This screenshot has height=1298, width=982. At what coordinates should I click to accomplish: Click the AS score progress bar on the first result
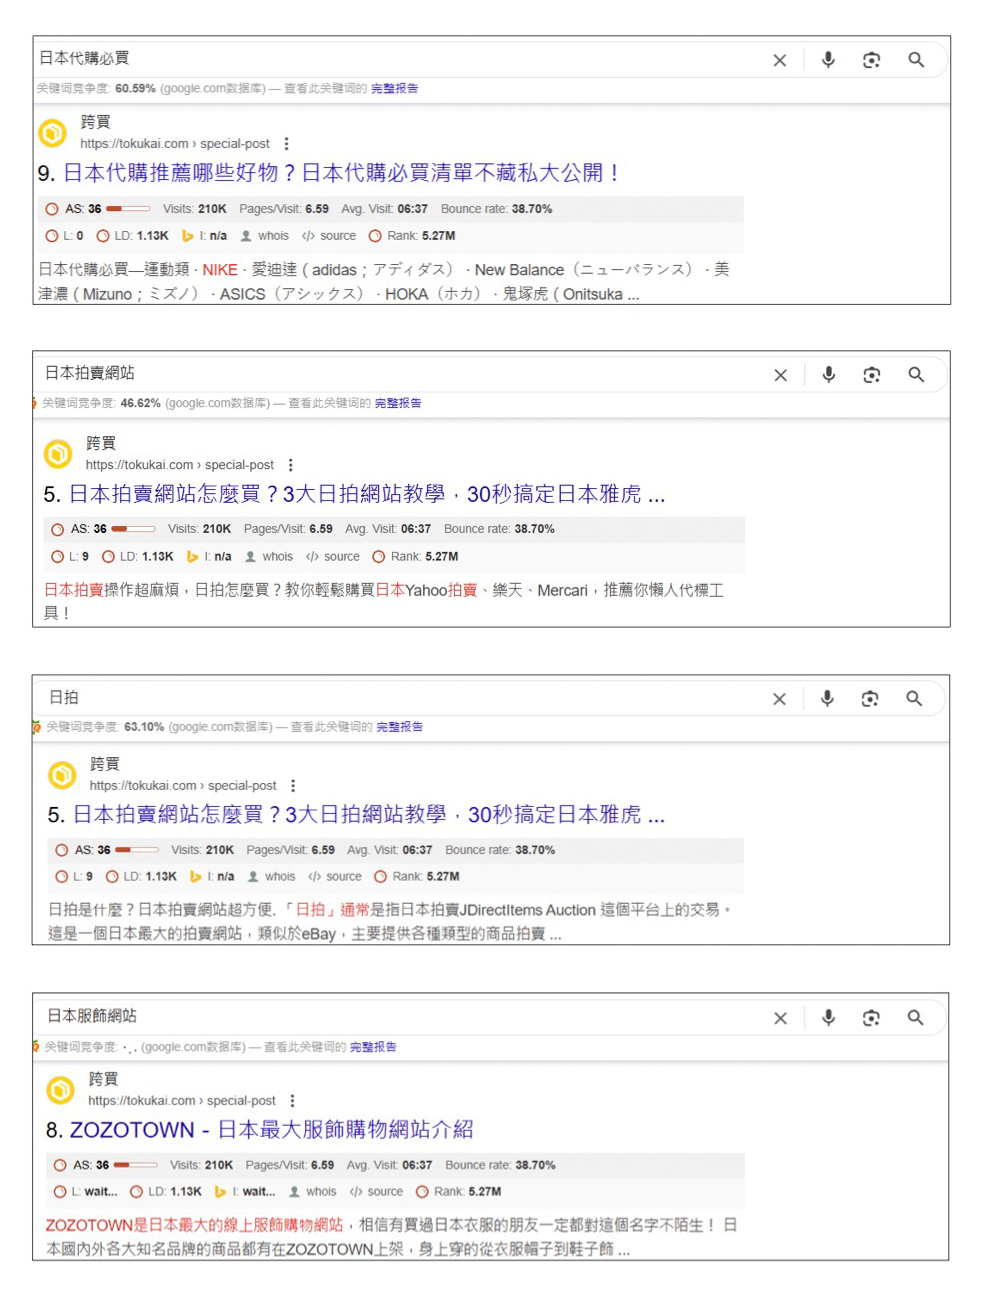[x=132, y=209]
